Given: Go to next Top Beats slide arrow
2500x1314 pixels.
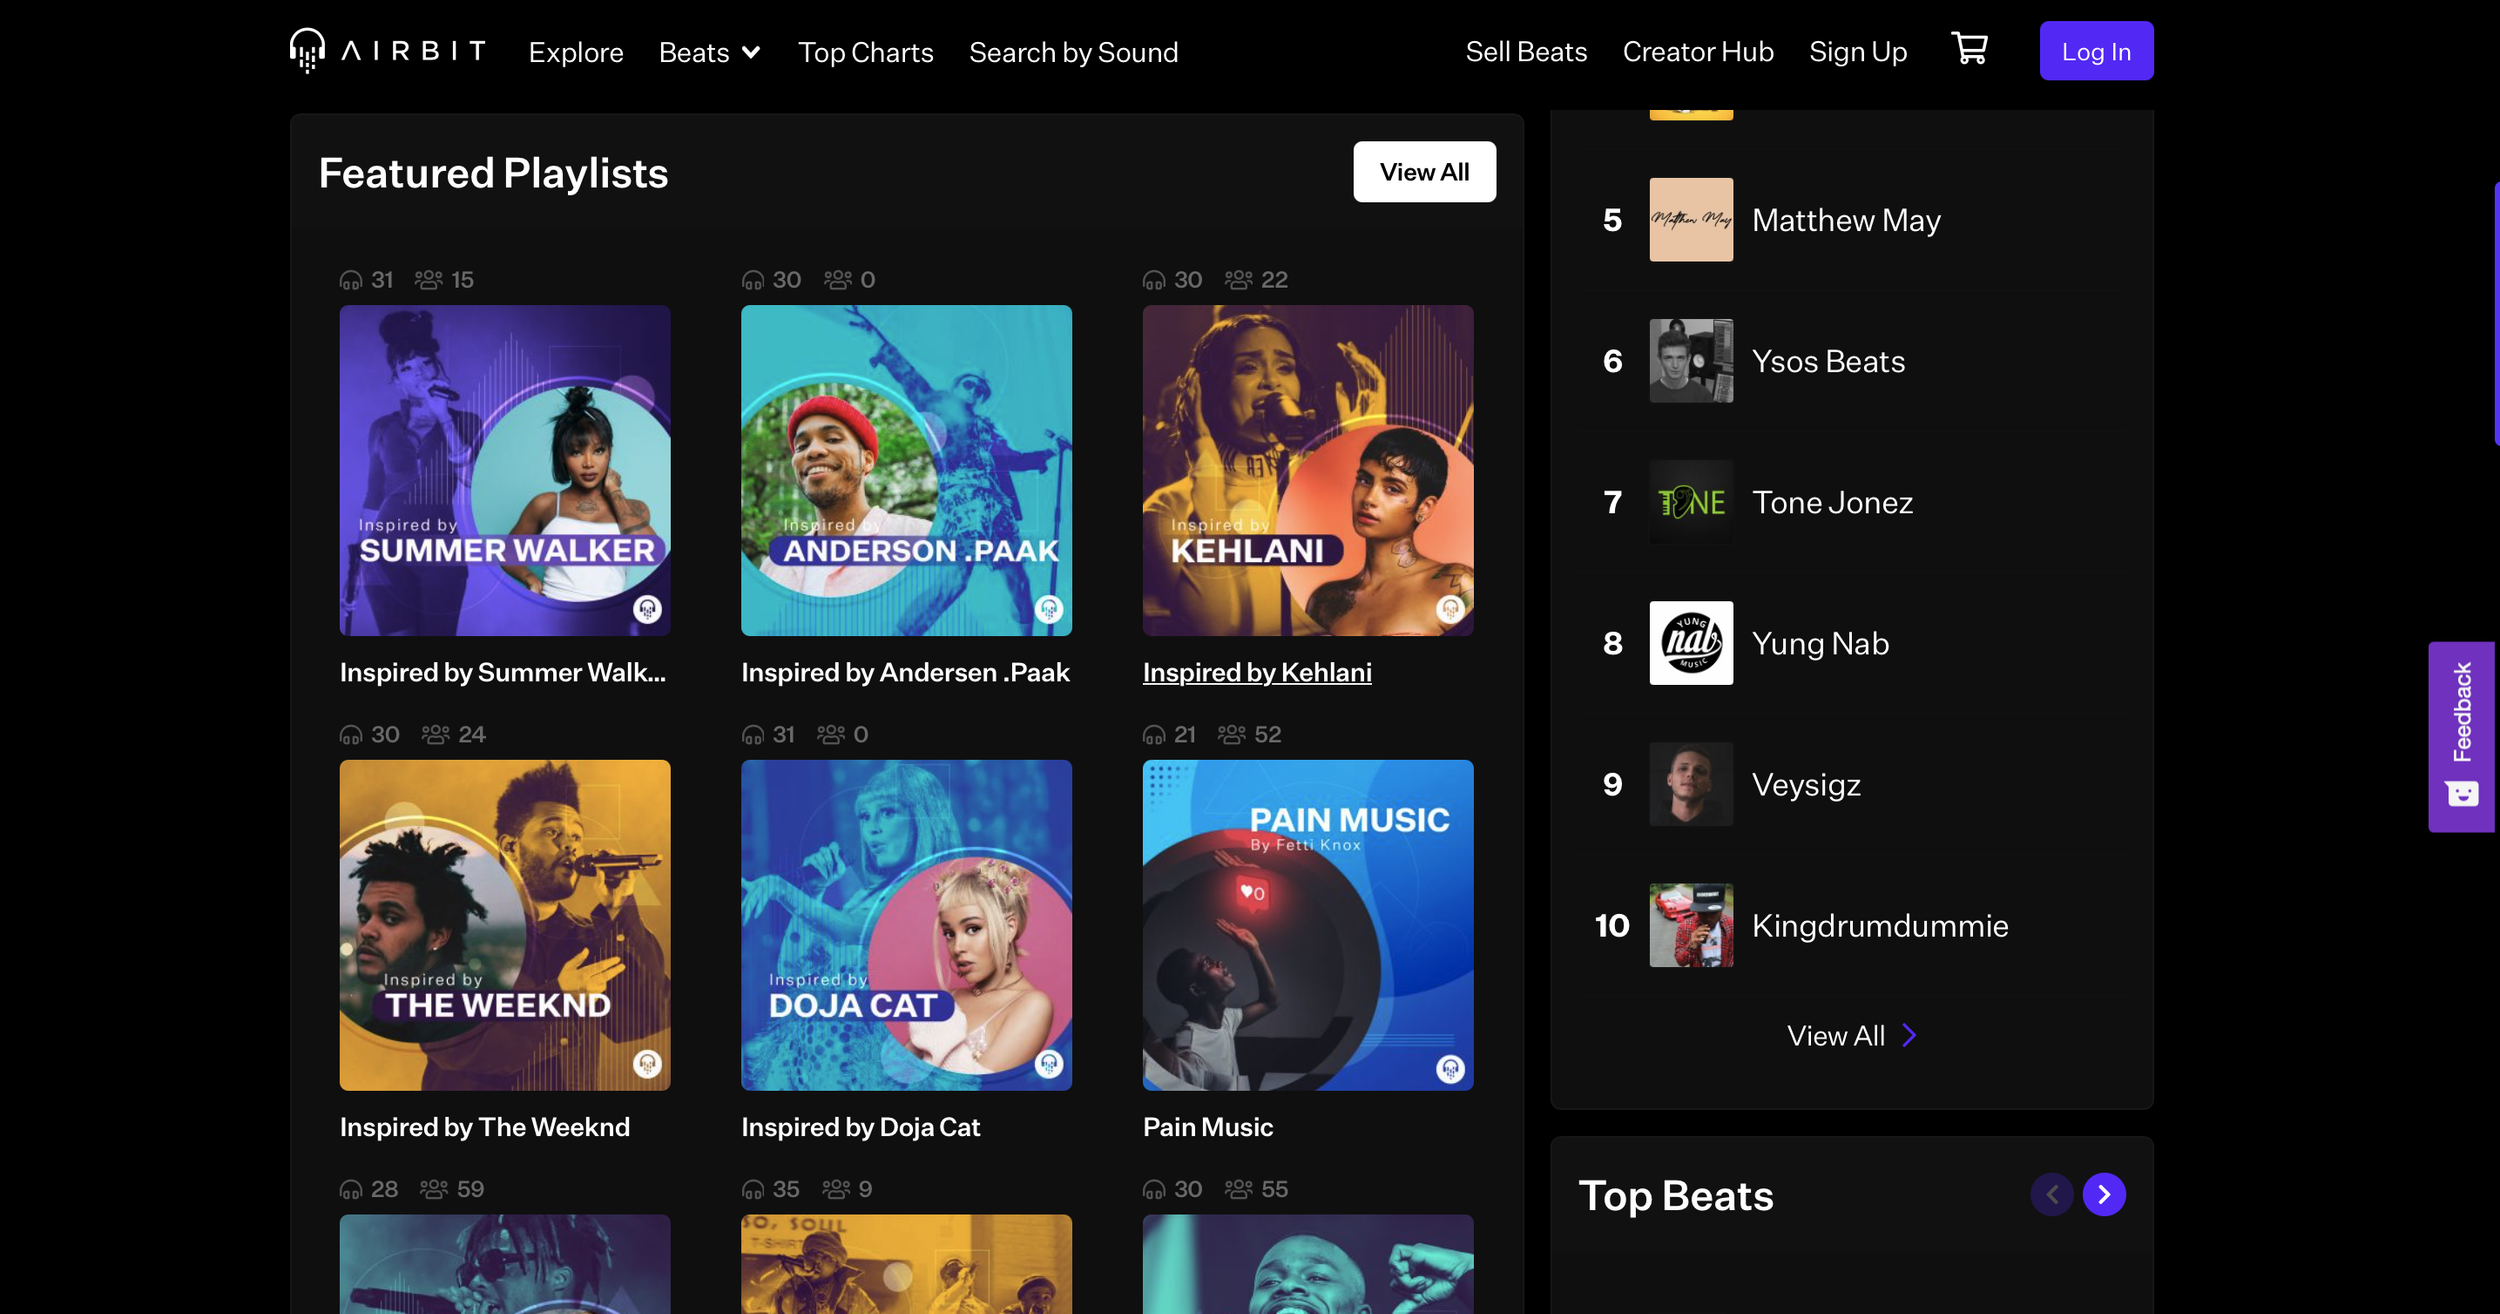Looking at the screenshot, I should [x=2104, y=1194].
